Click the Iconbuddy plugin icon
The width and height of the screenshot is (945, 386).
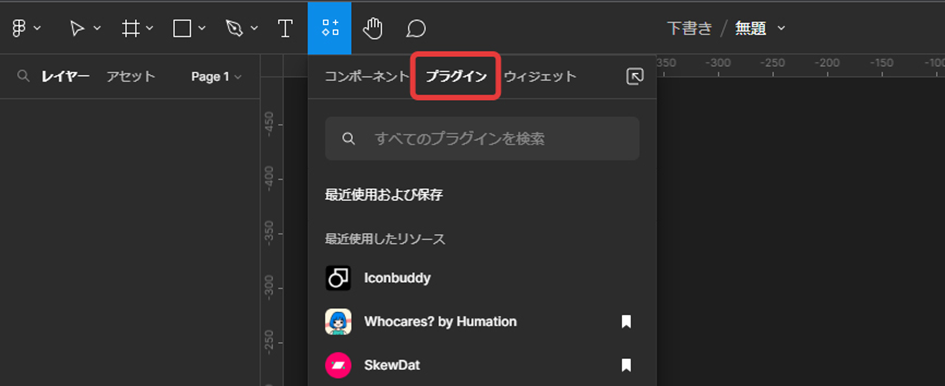click(x=338, y=278)
